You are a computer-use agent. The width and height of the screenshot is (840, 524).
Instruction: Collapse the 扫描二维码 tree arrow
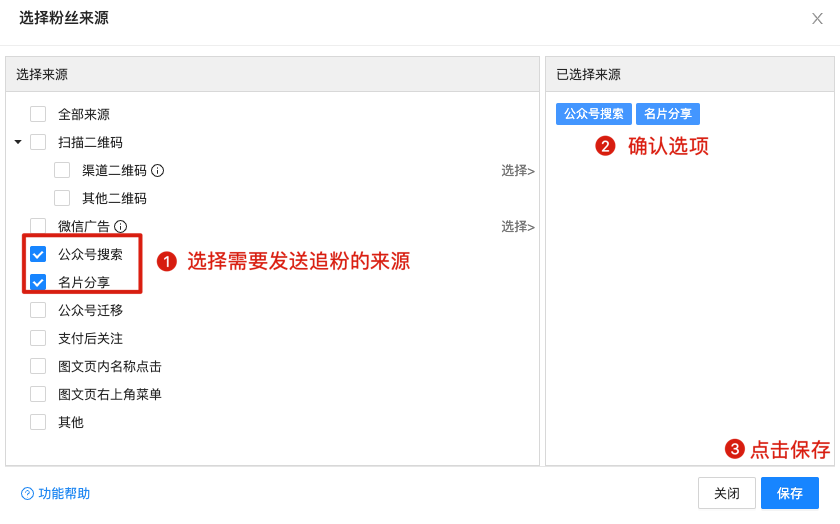[18, 142]
